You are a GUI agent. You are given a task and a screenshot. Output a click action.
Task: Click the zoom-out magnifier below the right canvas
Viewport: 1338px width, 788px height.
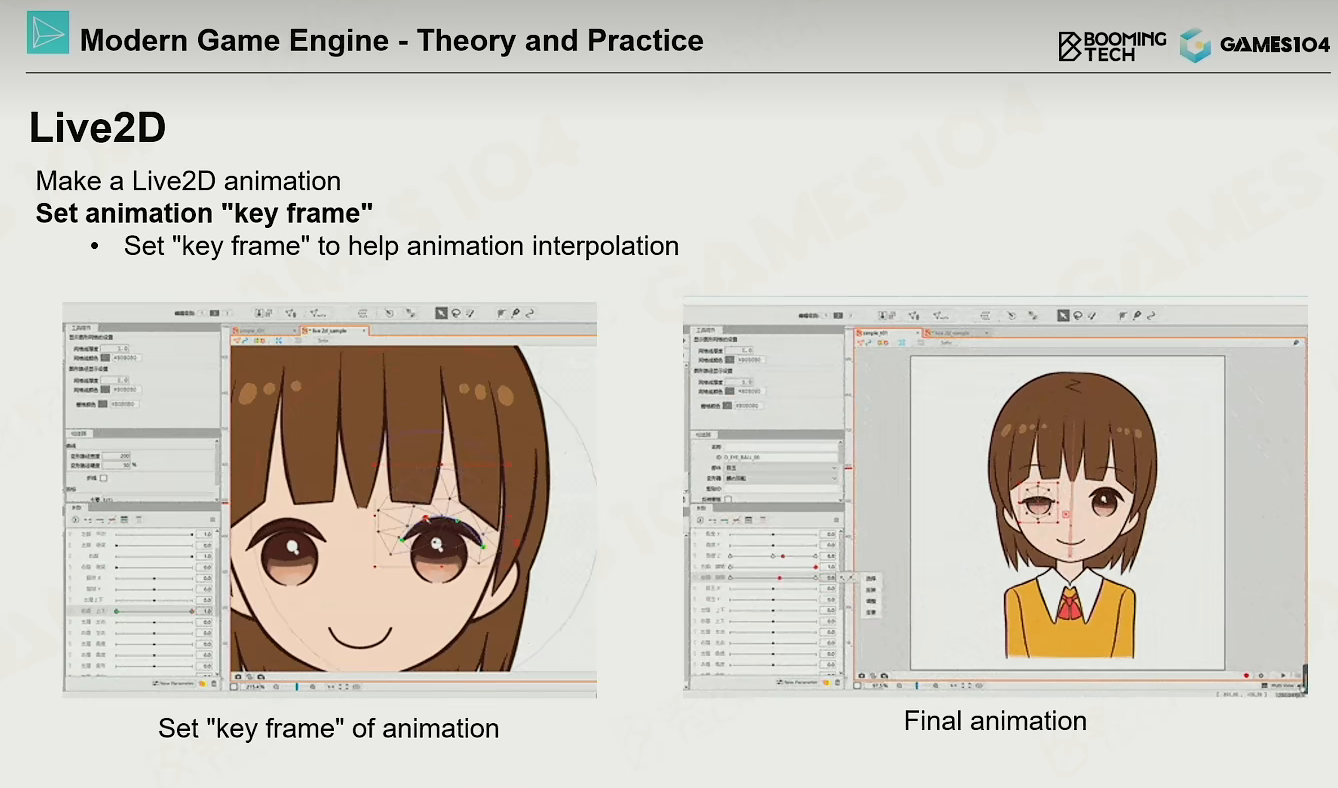tap(899, 686)
